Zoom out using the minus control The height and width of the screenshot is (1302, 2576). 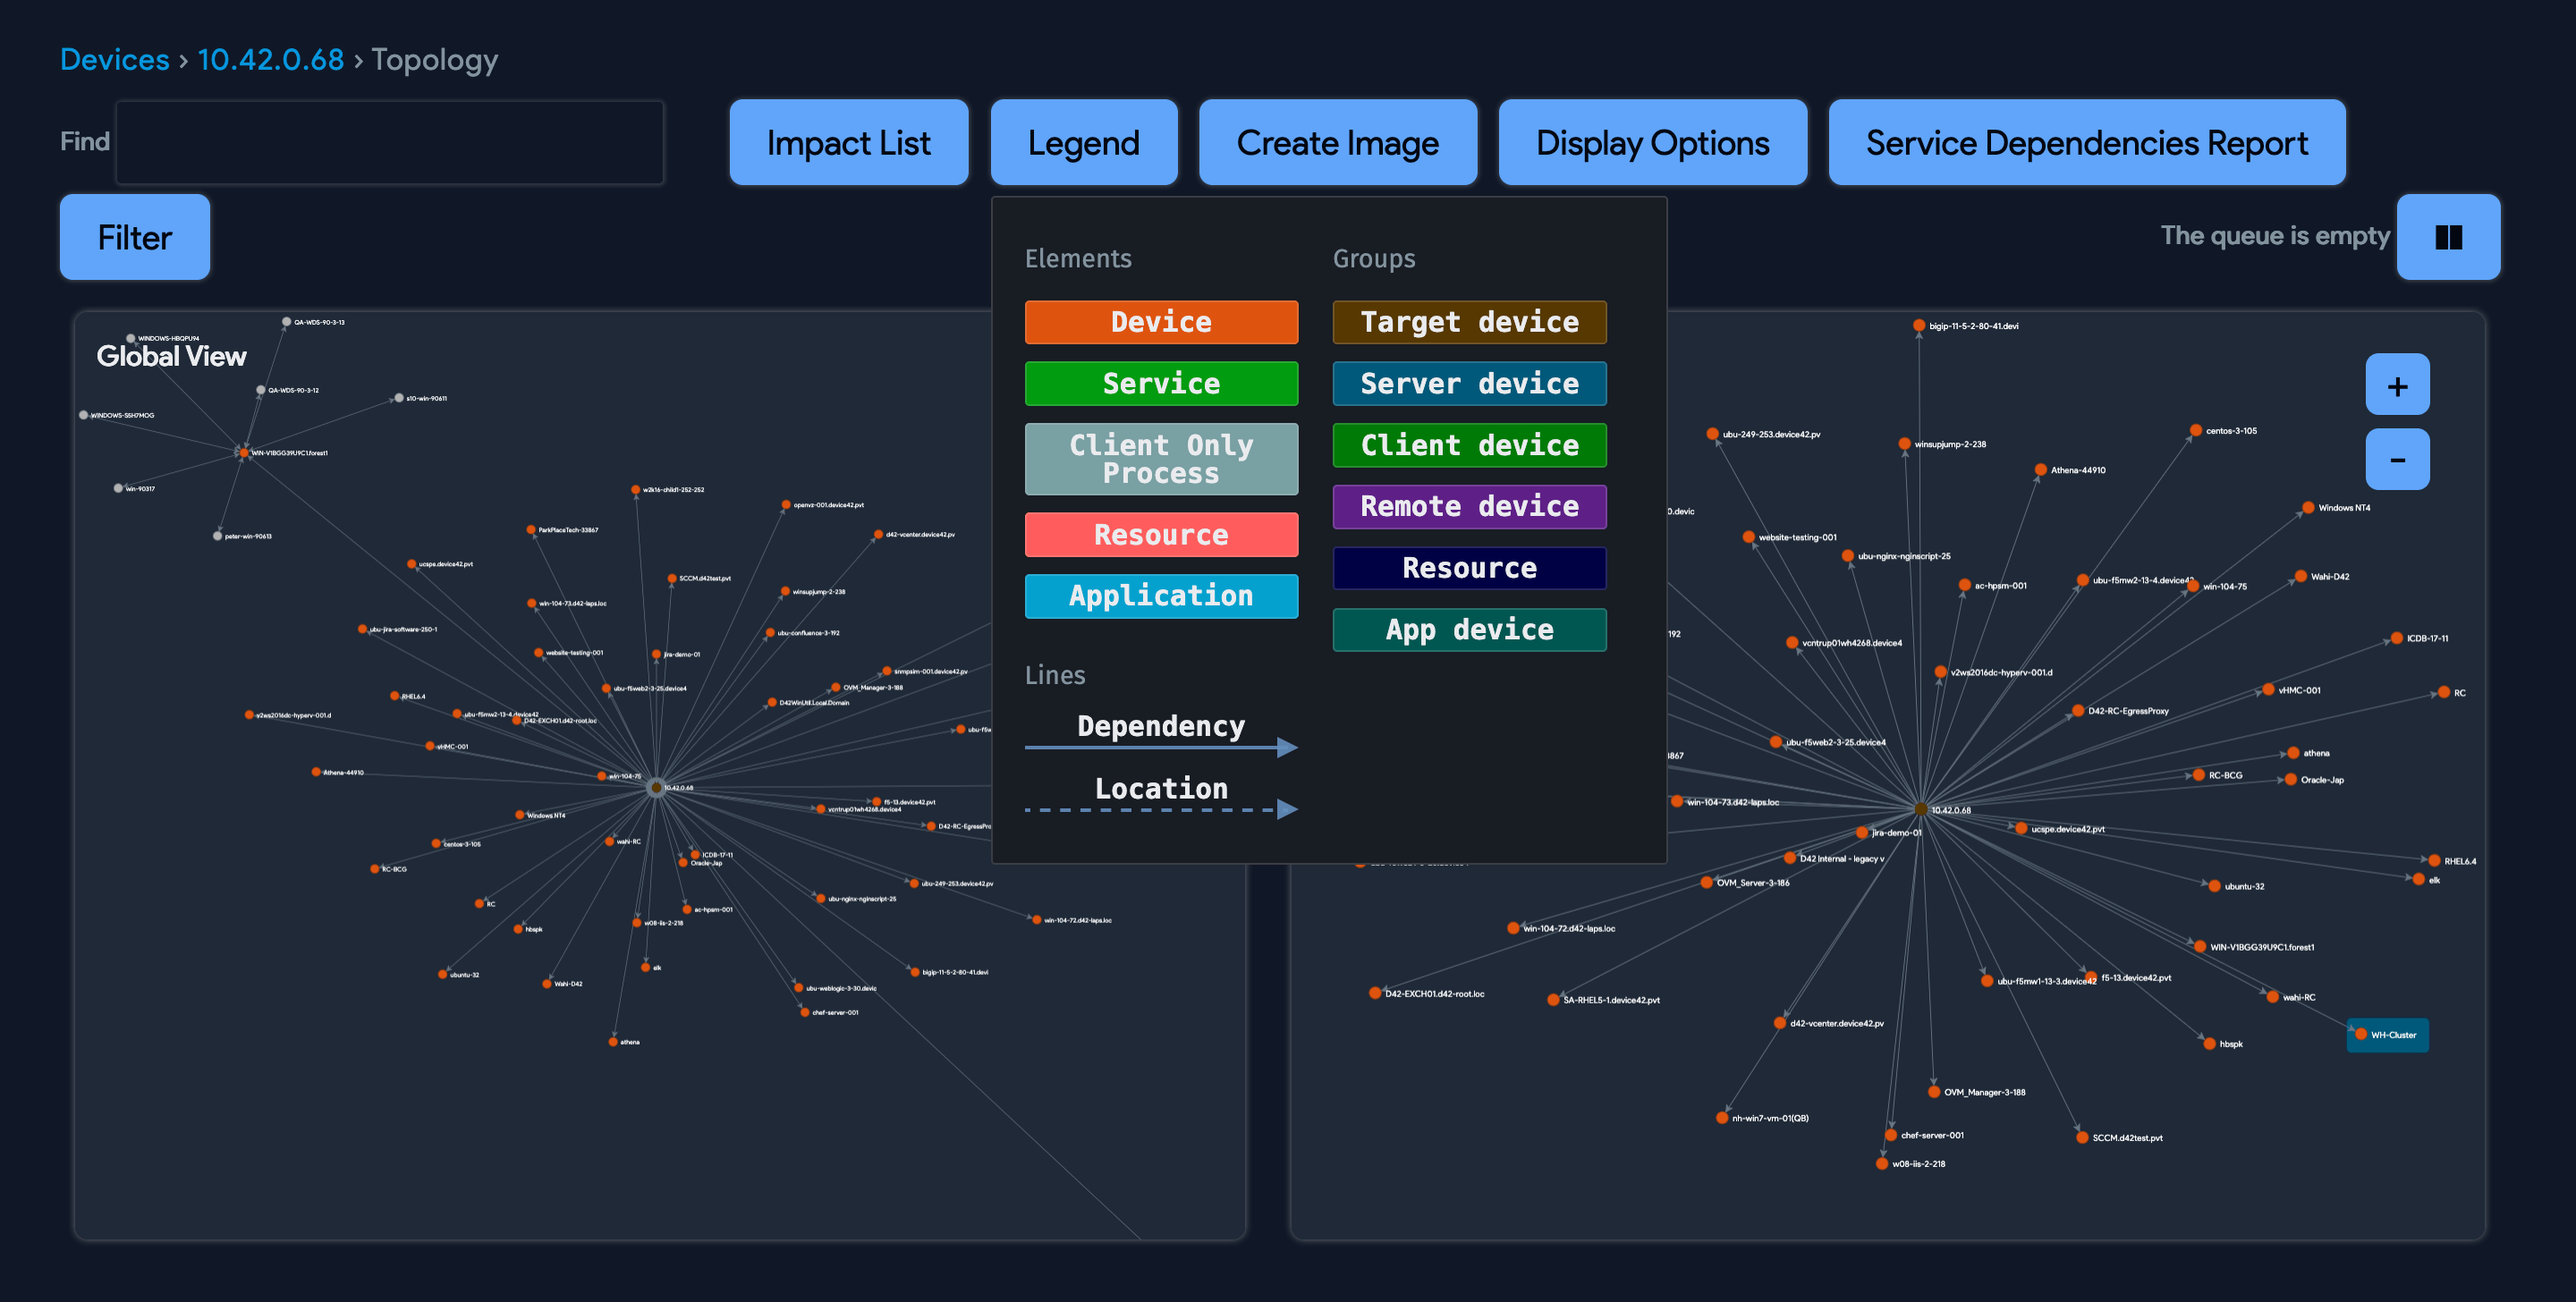pyautogui.click(x=2397, y=458)
